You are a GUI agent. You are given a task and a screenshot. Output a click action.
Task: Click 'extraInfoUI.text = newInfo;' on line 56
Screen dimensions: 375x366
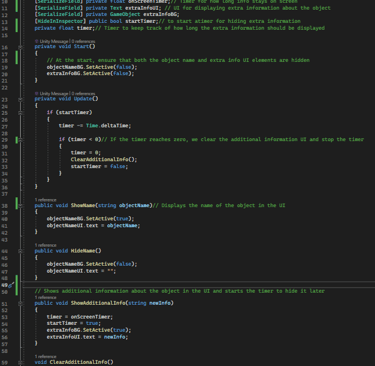coord(87,337)
